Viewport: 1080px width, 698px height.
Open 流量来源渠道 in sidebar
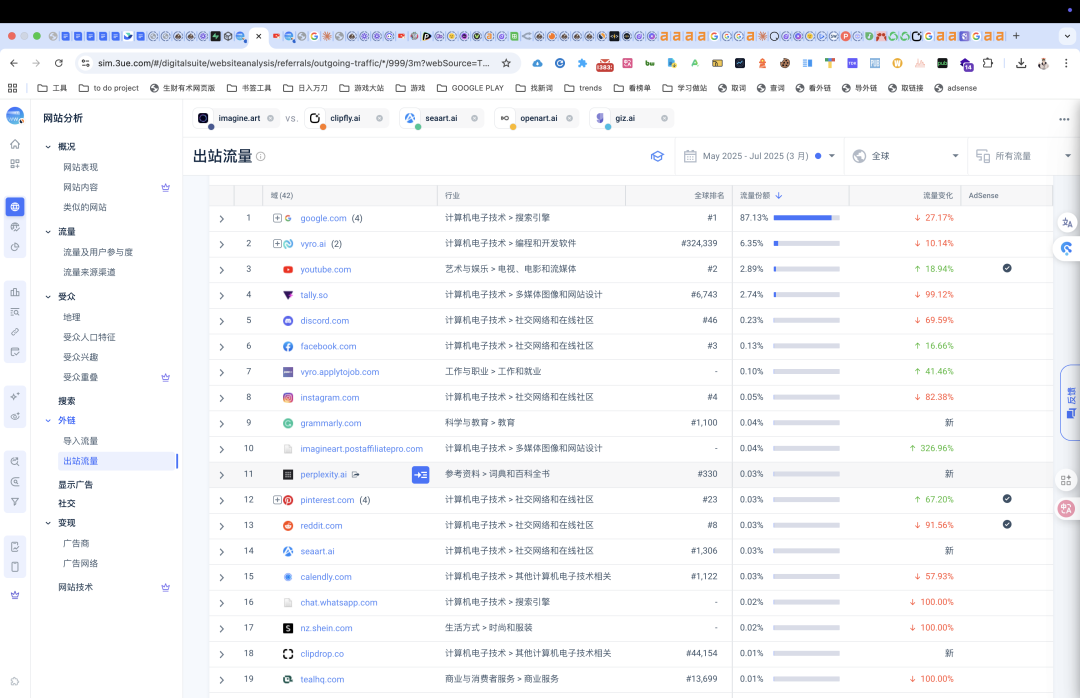click(x=89, y=272)
